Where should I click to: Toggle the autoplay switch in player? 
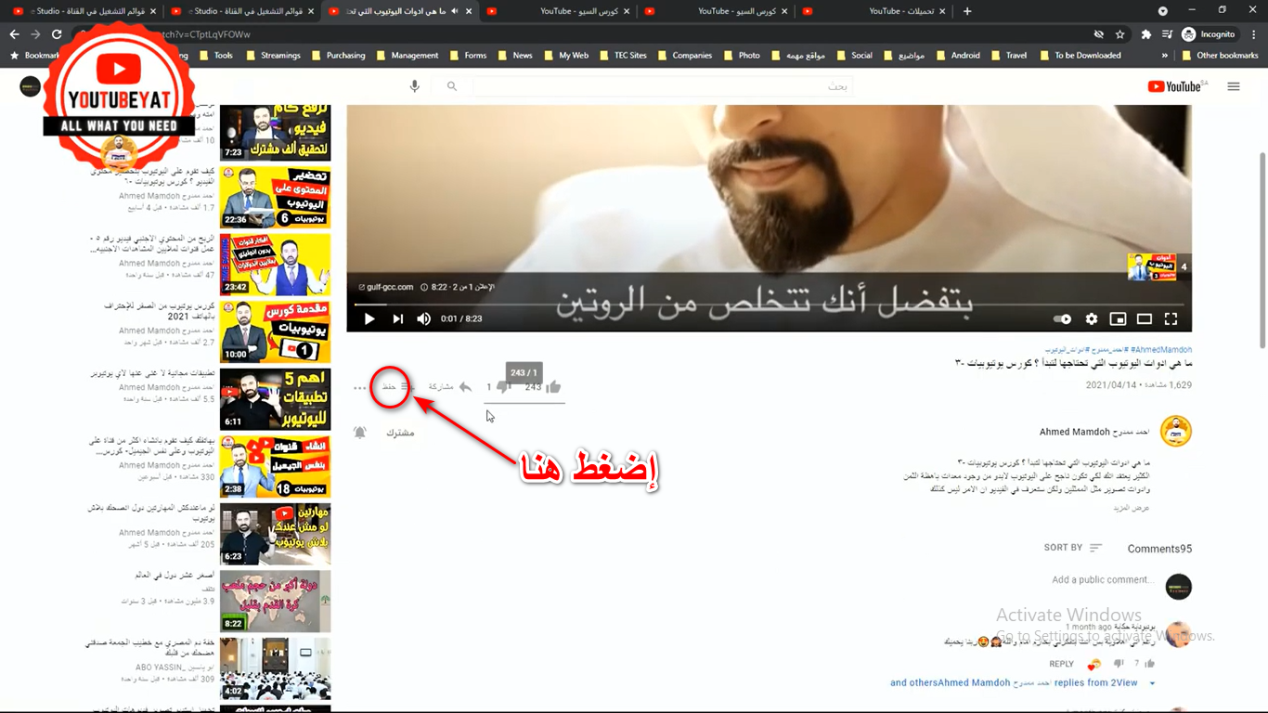[1062, 319]
